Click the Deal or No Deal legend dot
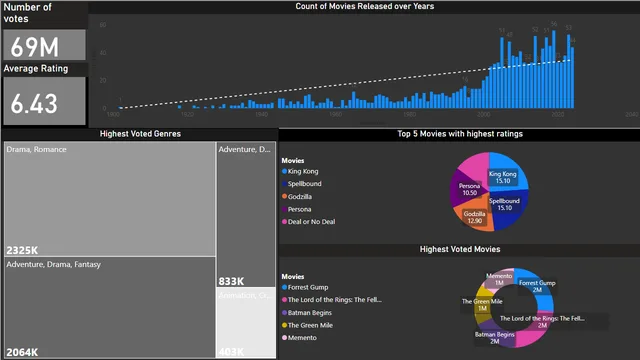The width and height of the screenshot is (640, 360). pyautogui.click(x=284, y=222)
